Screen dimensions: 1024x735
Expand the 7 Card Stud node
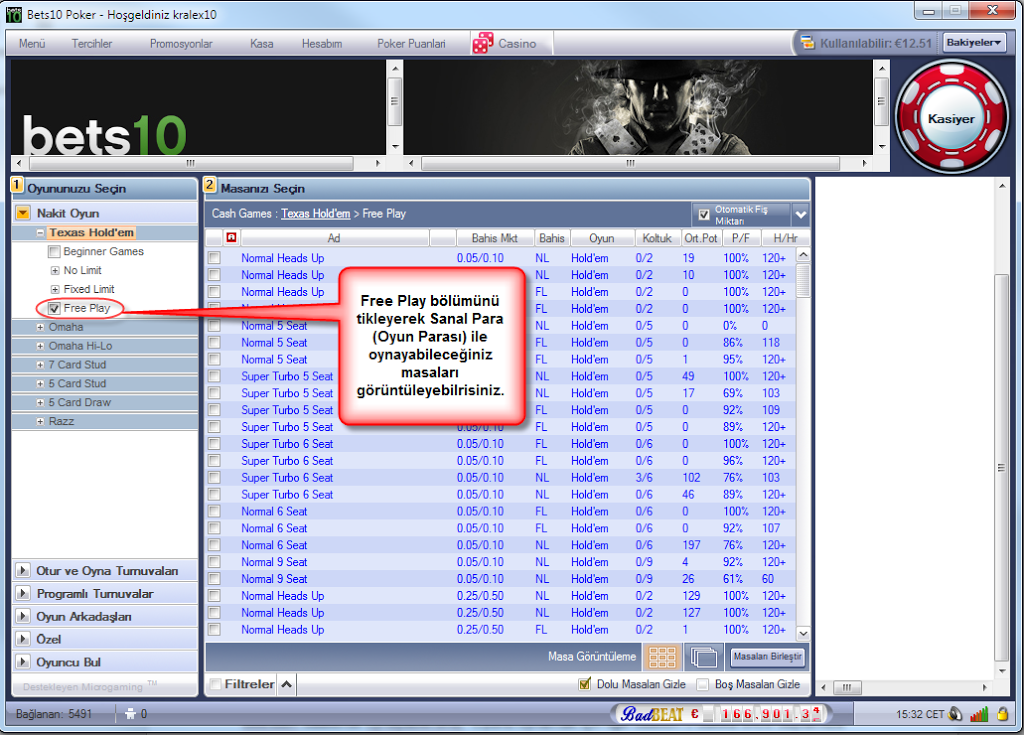coord(40,365)
